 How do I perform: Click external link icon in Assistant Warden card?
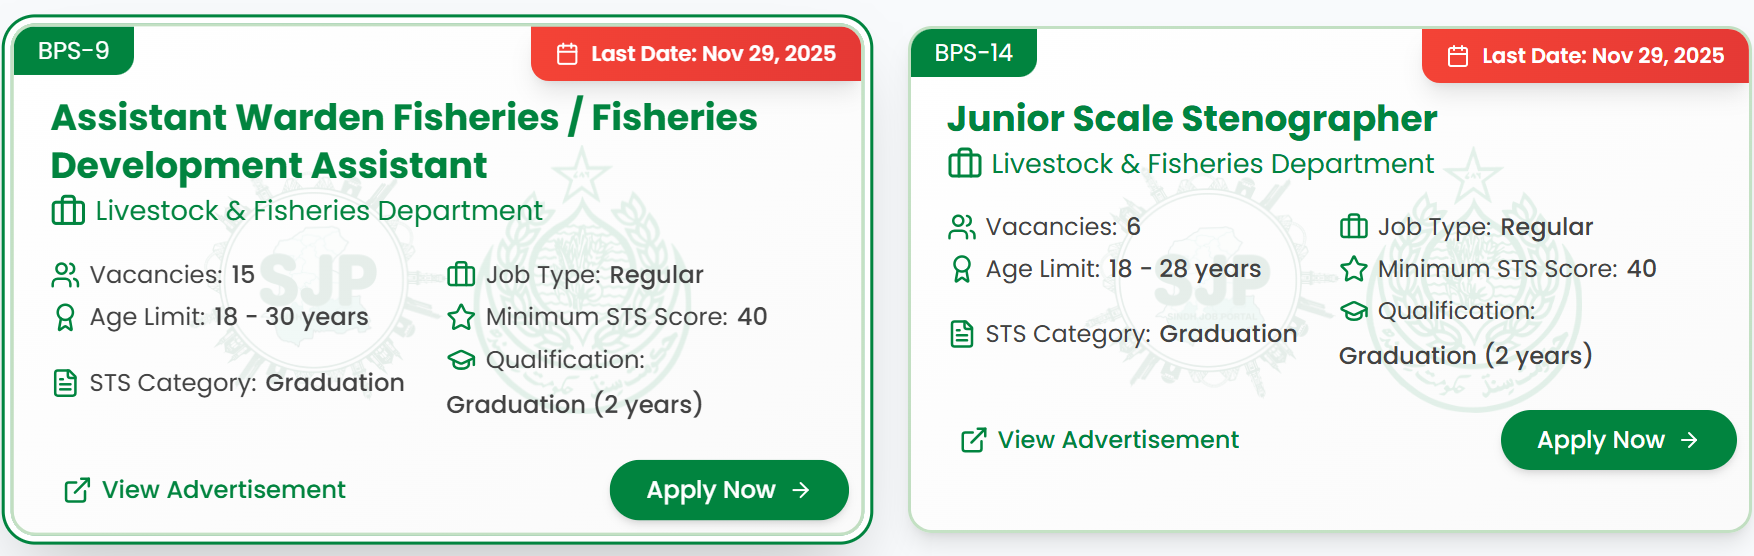[77, 490]
